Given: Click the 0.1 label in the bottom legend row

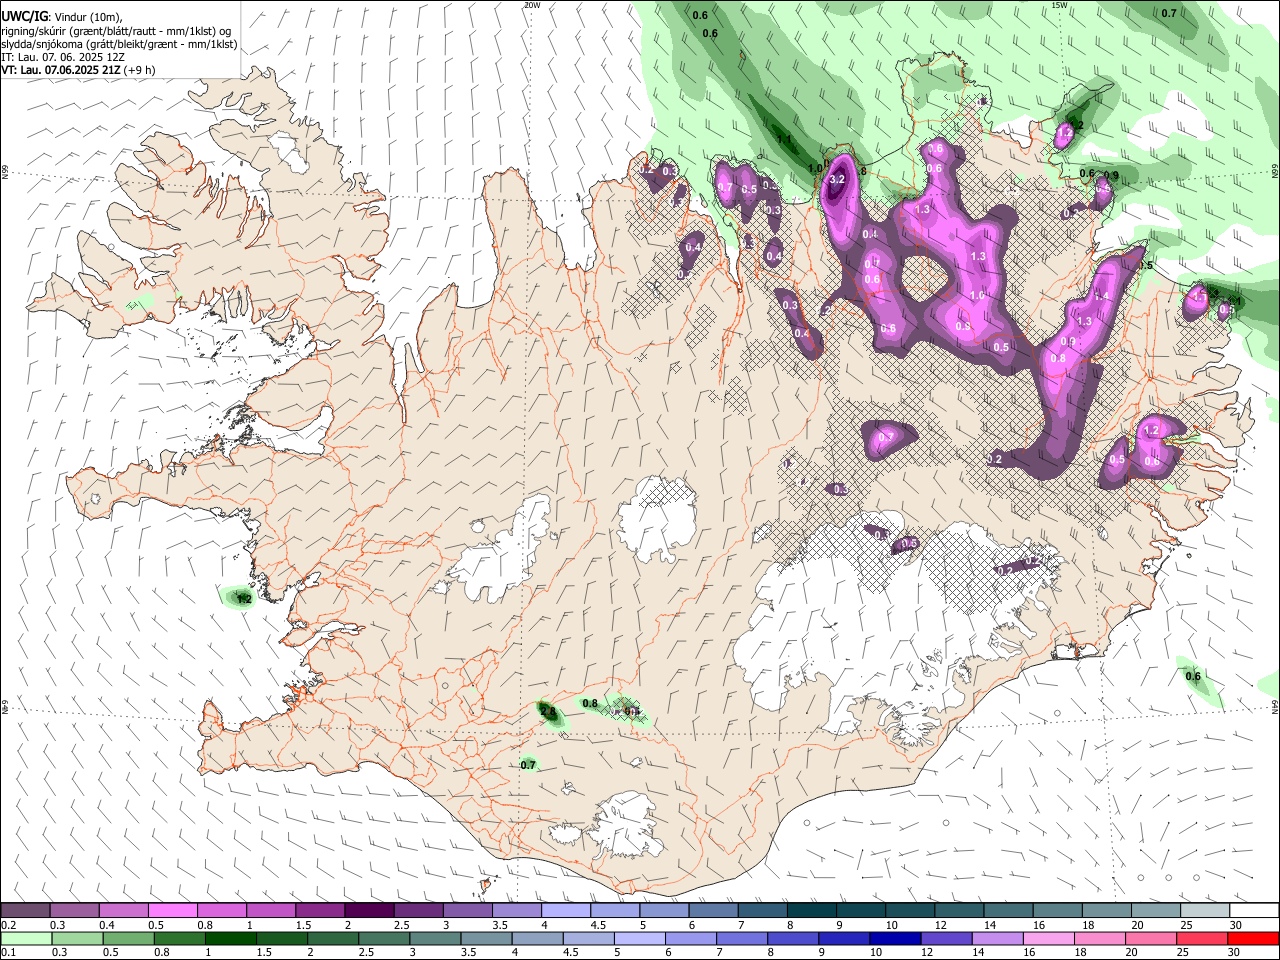Looking at the screenshot, I should 8,953.
